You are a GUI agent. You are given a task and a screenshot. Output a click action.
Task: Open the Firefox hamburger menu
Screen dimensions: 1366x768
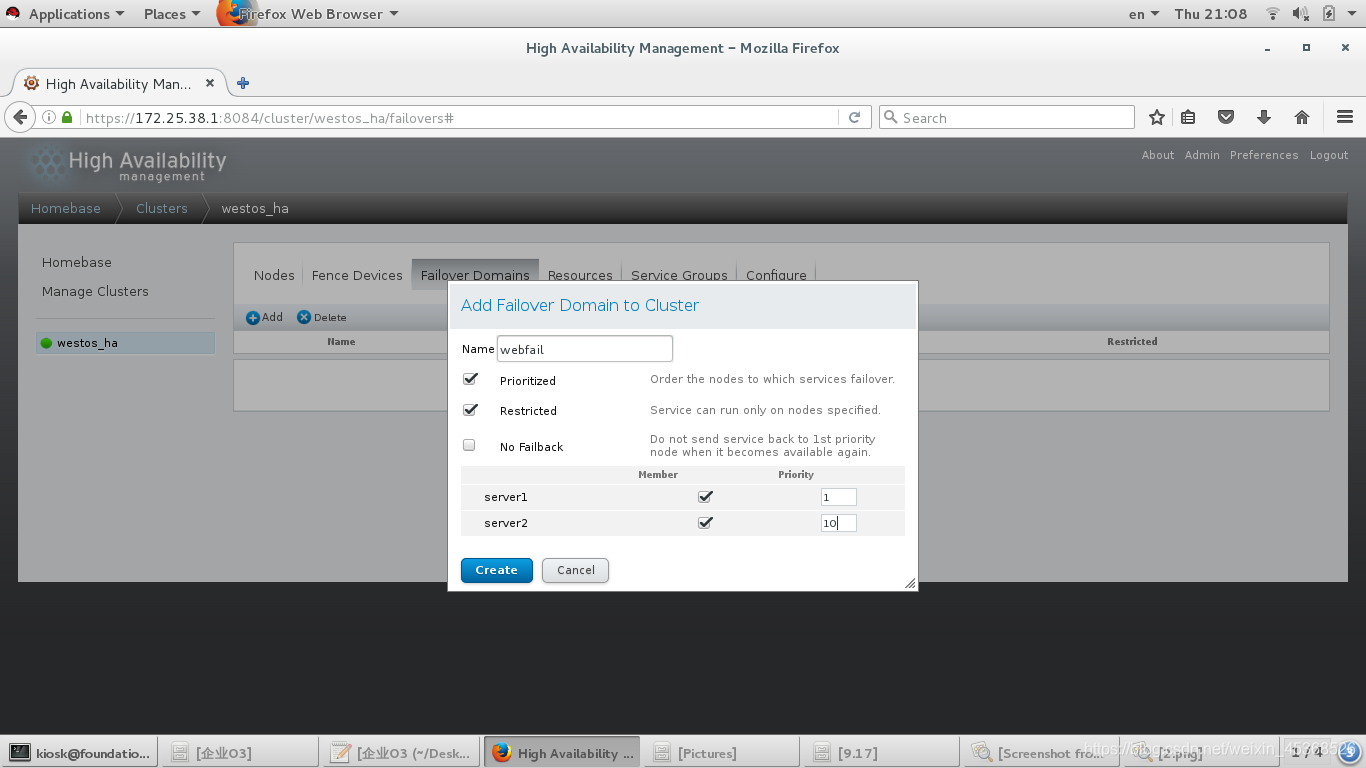[x=1345, y=117]
